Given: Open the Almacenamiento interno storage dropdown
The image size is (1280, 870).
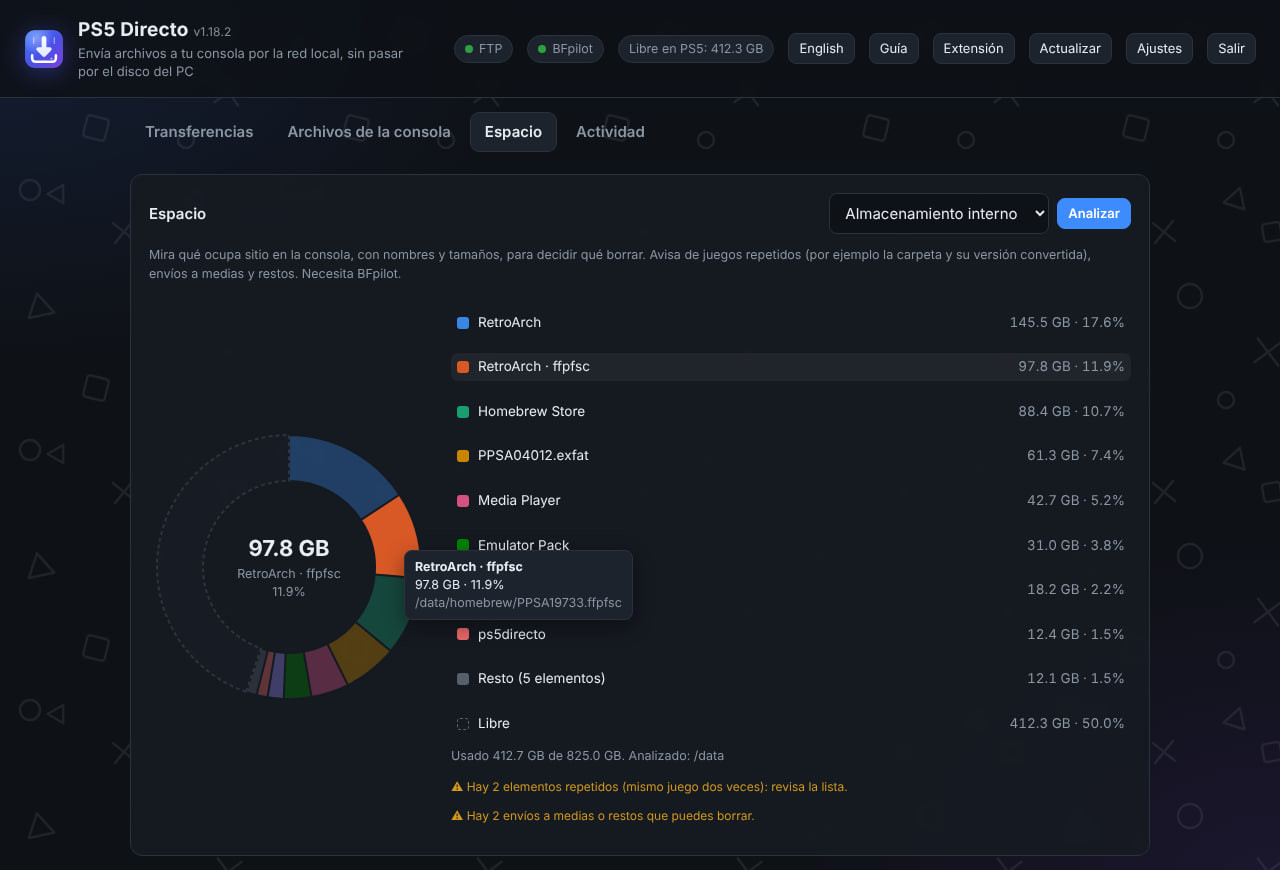Looking at the screenshot, I should [x=938, y=213].
